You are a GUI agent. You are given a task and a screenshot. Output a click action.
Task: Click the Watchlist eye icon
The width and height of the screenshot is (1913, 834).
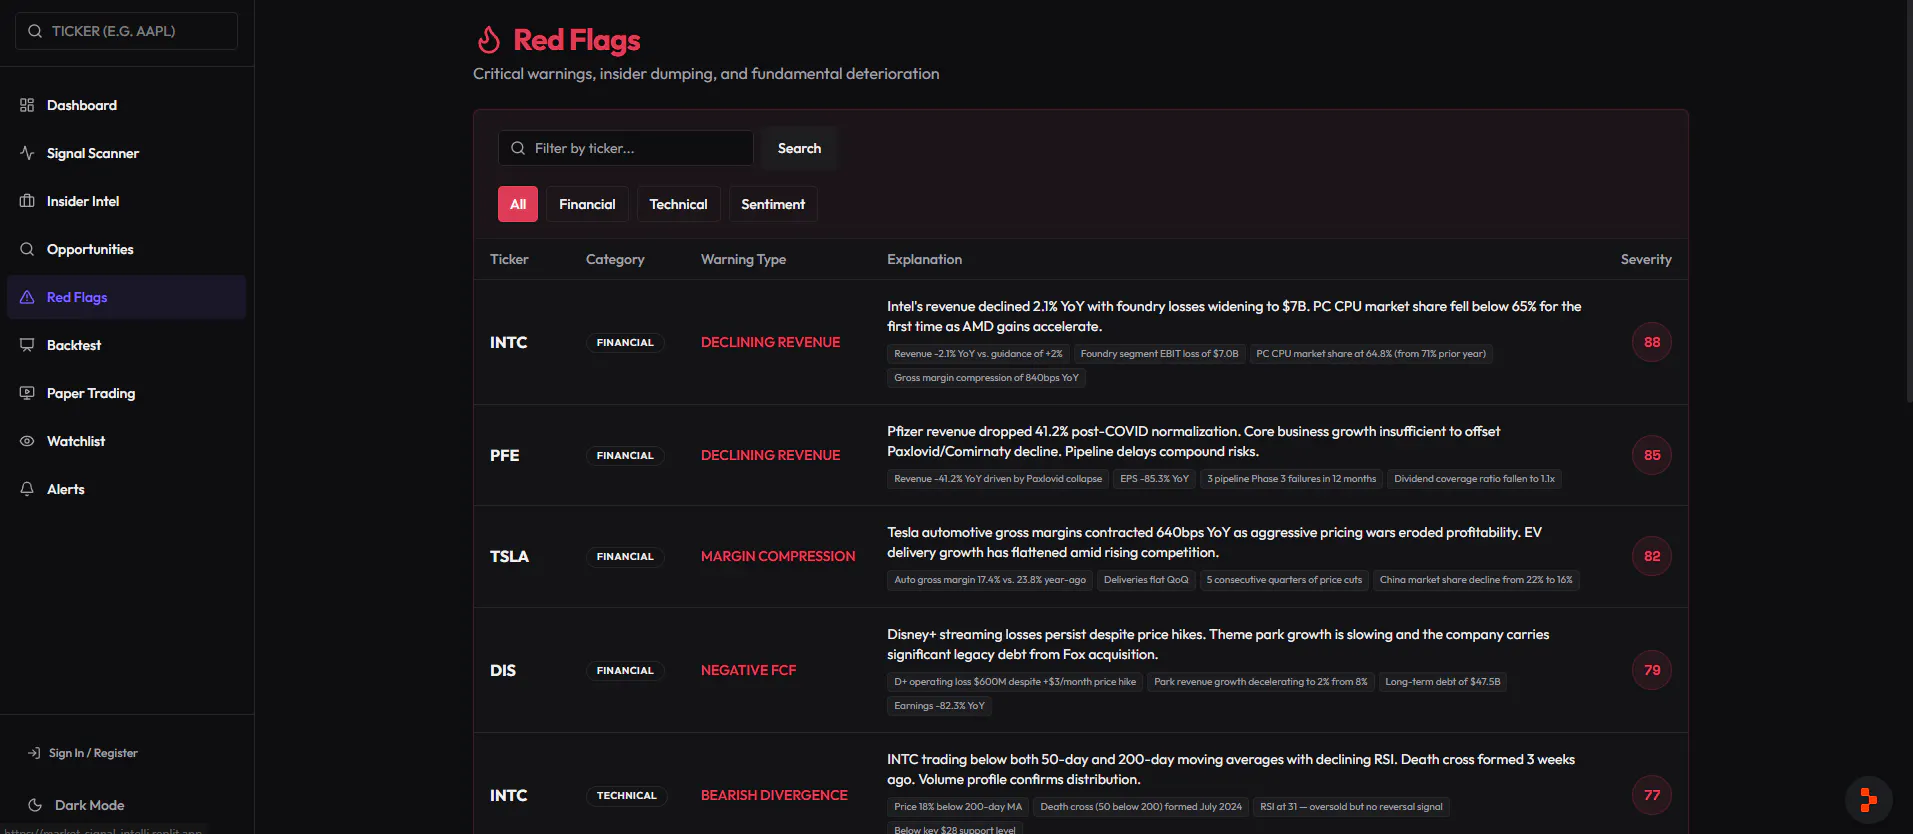point(27,441)
